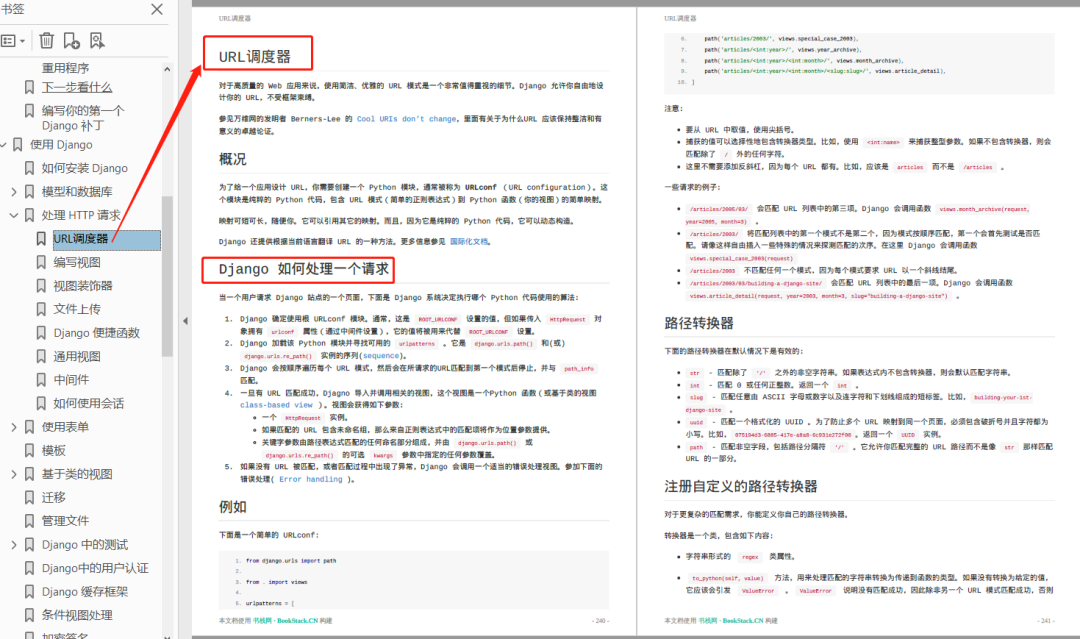Open the 下一步看什么 bookmark
The image size is (1080, 639).
(76, 87)
